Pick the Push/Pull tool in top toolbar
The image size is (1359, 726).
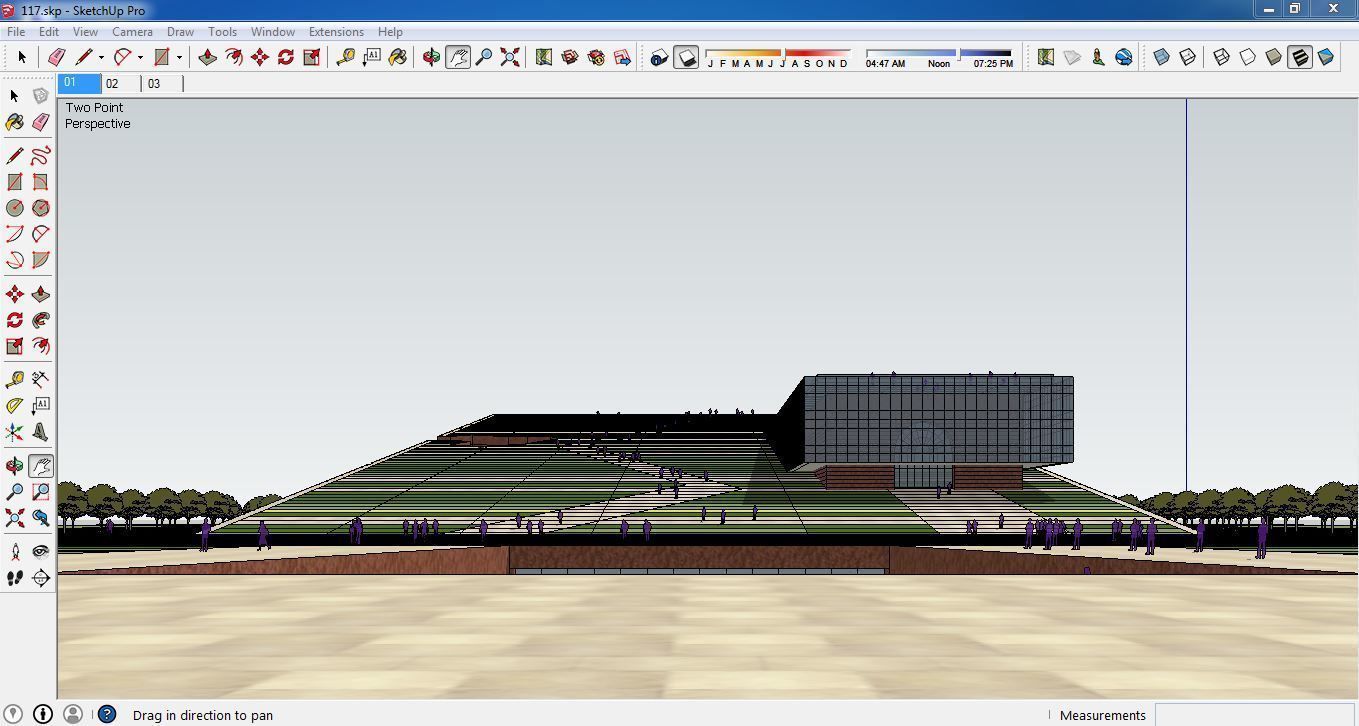click(208, 57)
